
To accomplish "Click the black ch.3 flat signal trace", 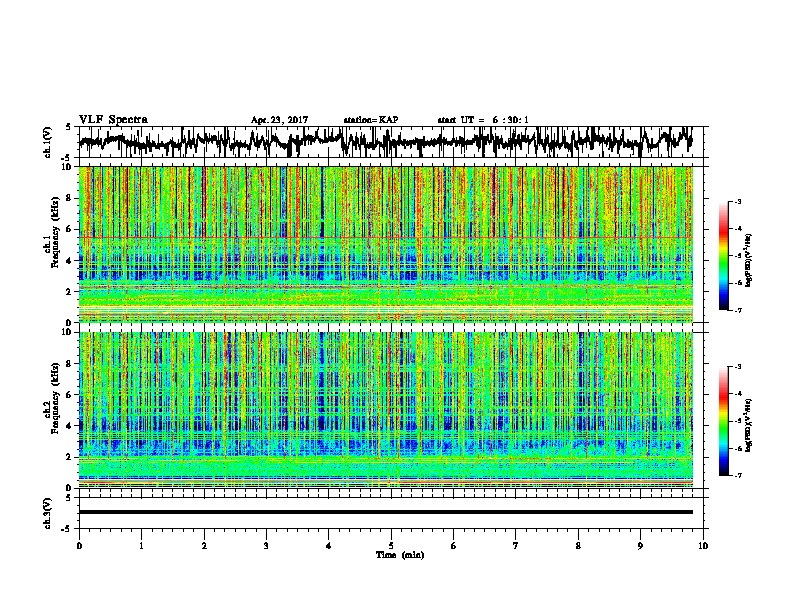I will (385, 512).
